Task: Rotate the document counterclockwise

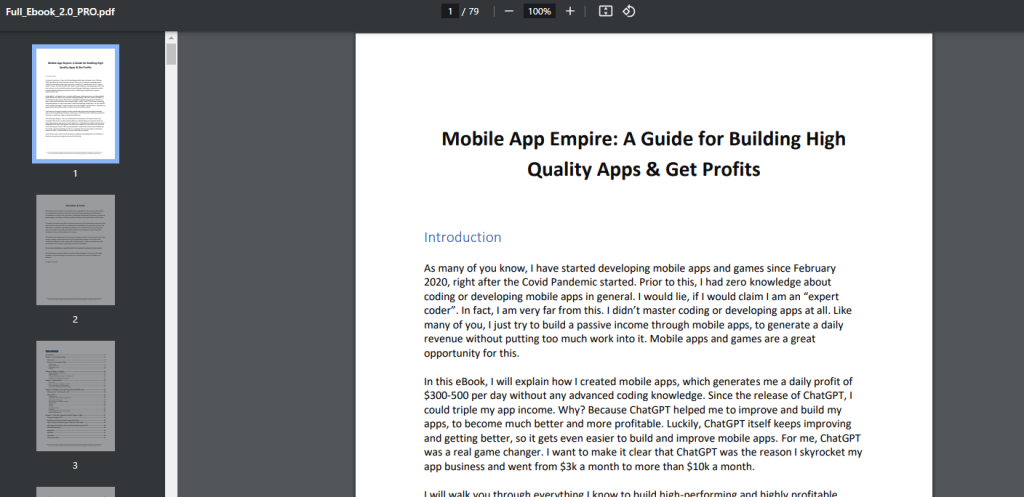Action: [628, 11]
